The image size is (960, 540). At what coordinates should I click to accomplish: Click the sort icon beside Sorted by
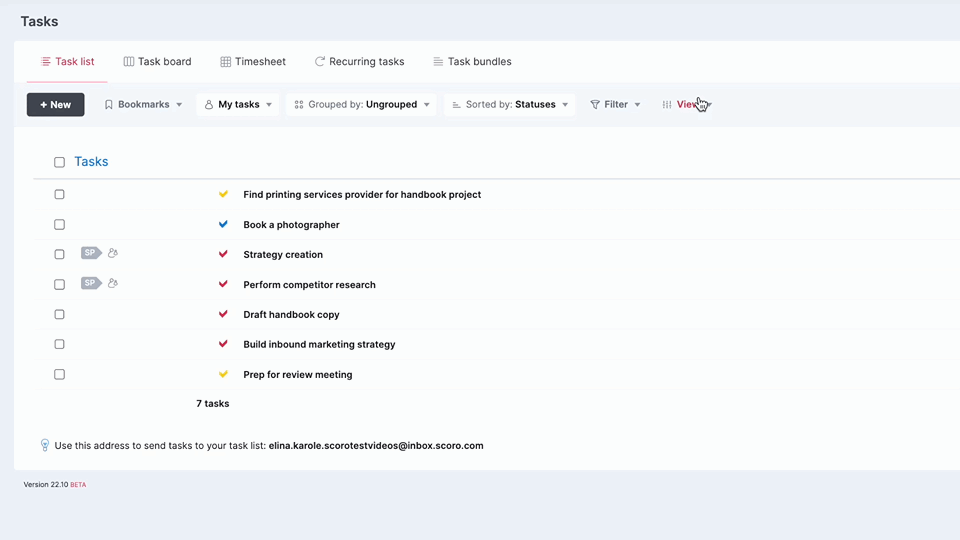pyautogui.click(x=456, y=105)
